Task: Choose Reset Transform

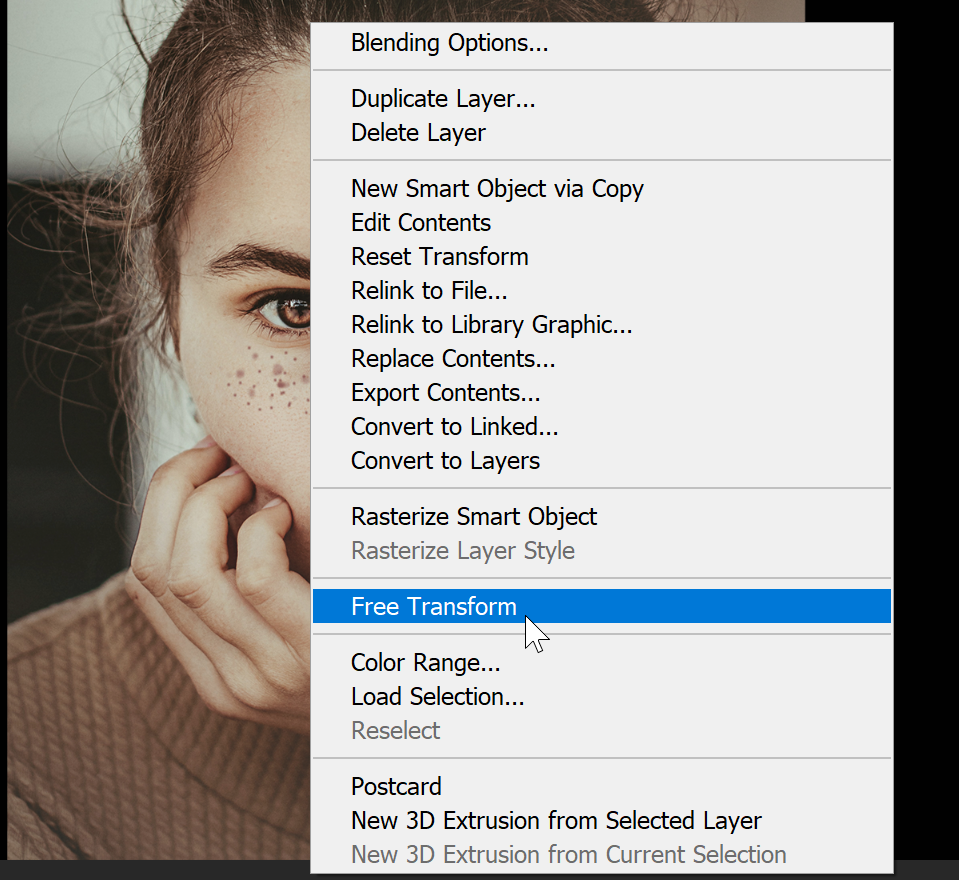Action: coord(602,257)
